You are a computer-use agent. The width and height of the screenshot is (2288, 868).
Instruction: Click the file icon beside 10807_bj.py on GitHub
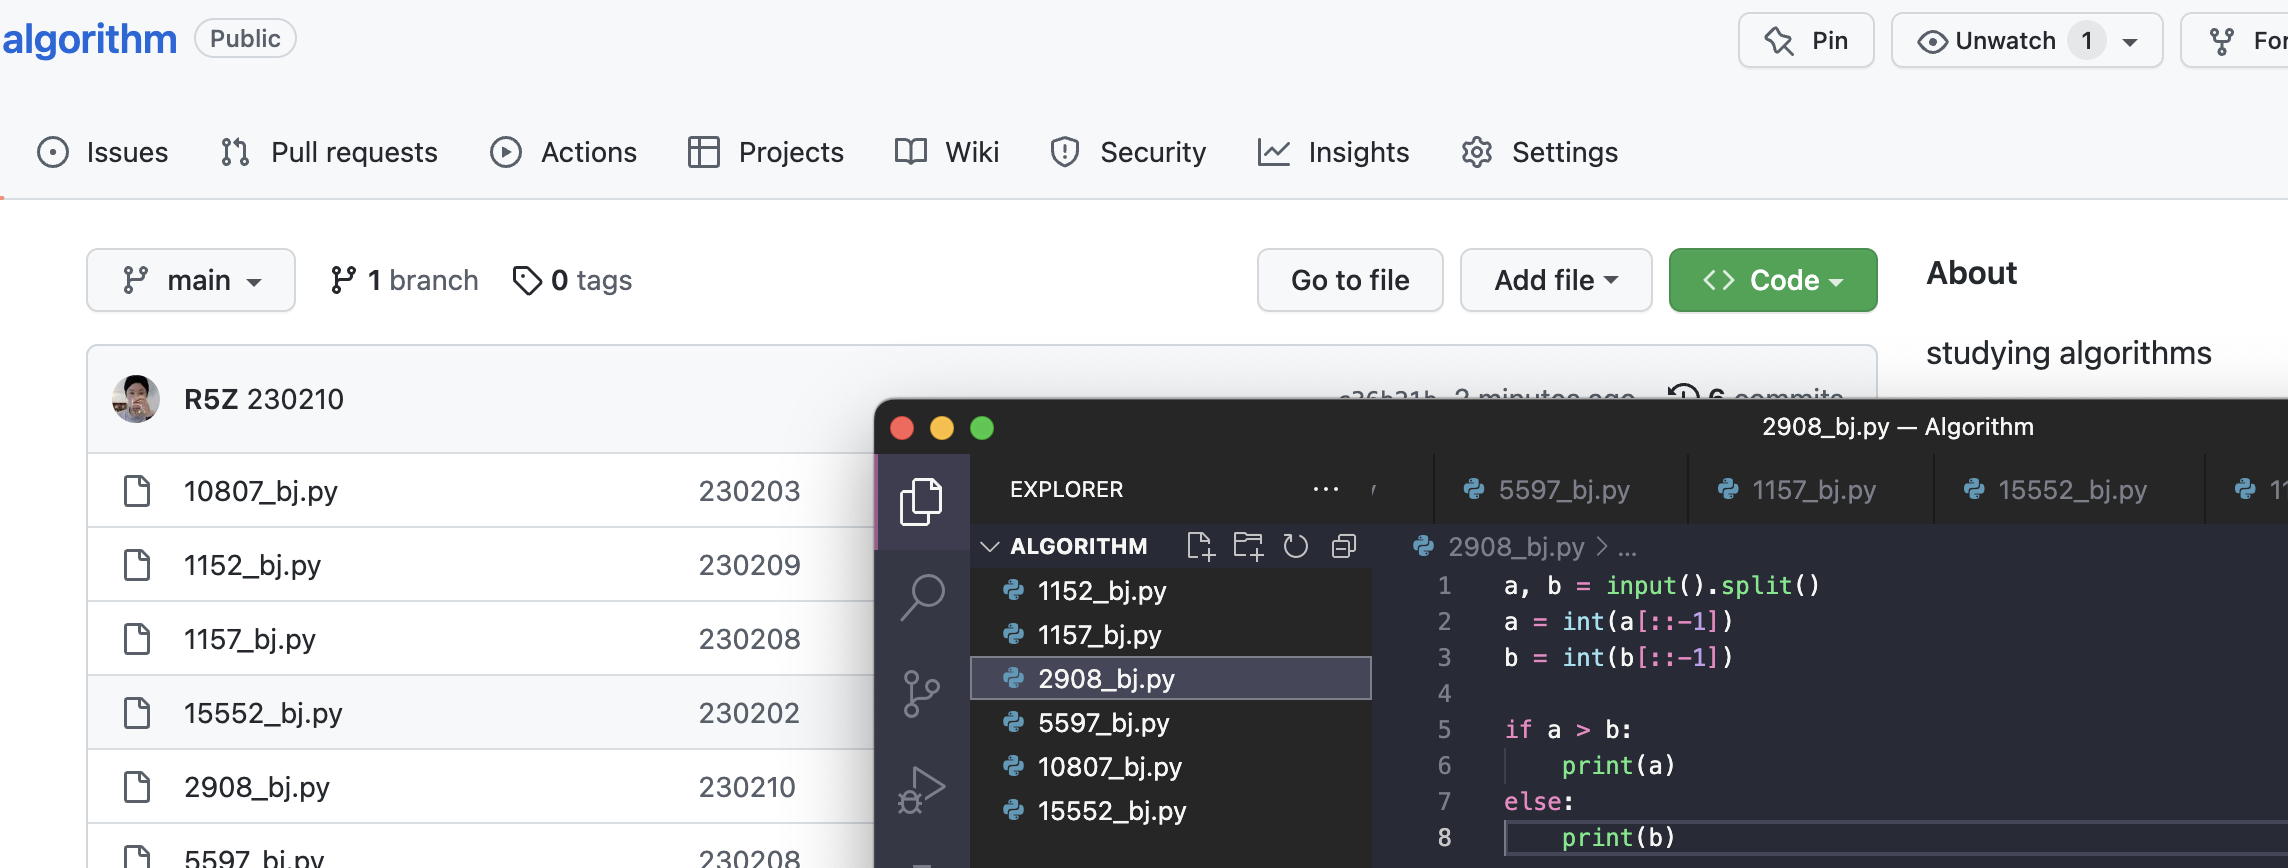tap(137, 491)
